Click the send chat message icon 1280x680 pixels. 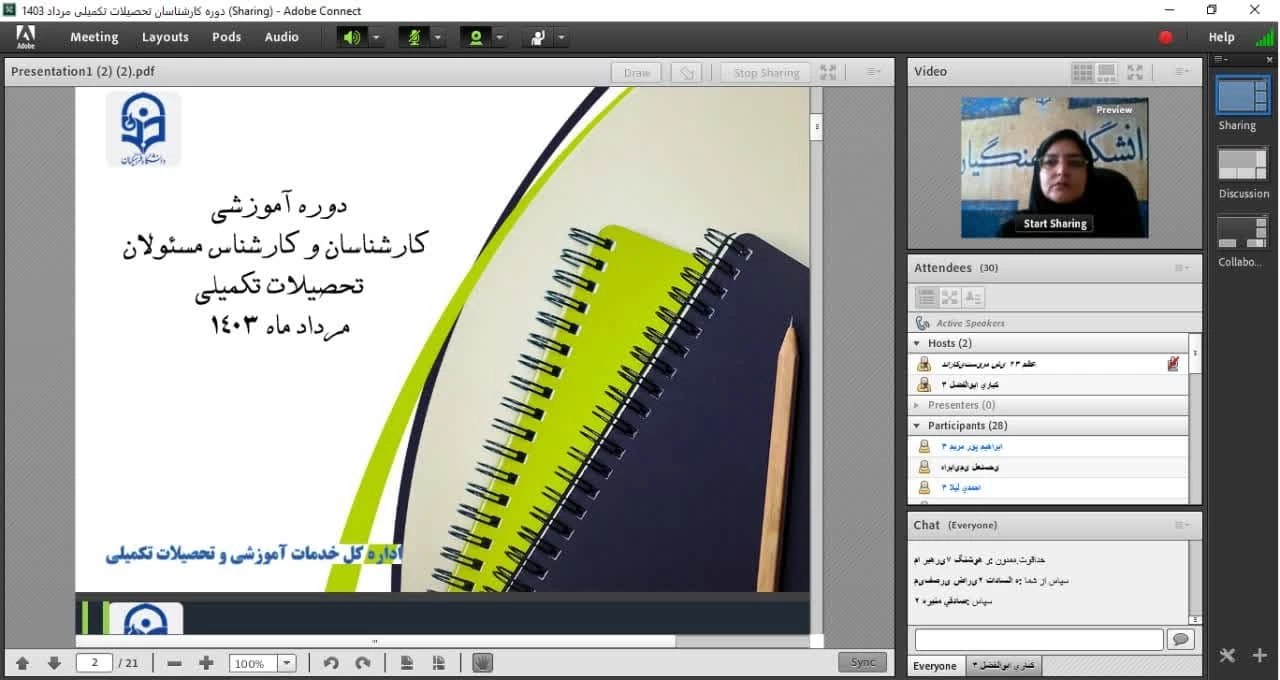(x=1181, y=640)
